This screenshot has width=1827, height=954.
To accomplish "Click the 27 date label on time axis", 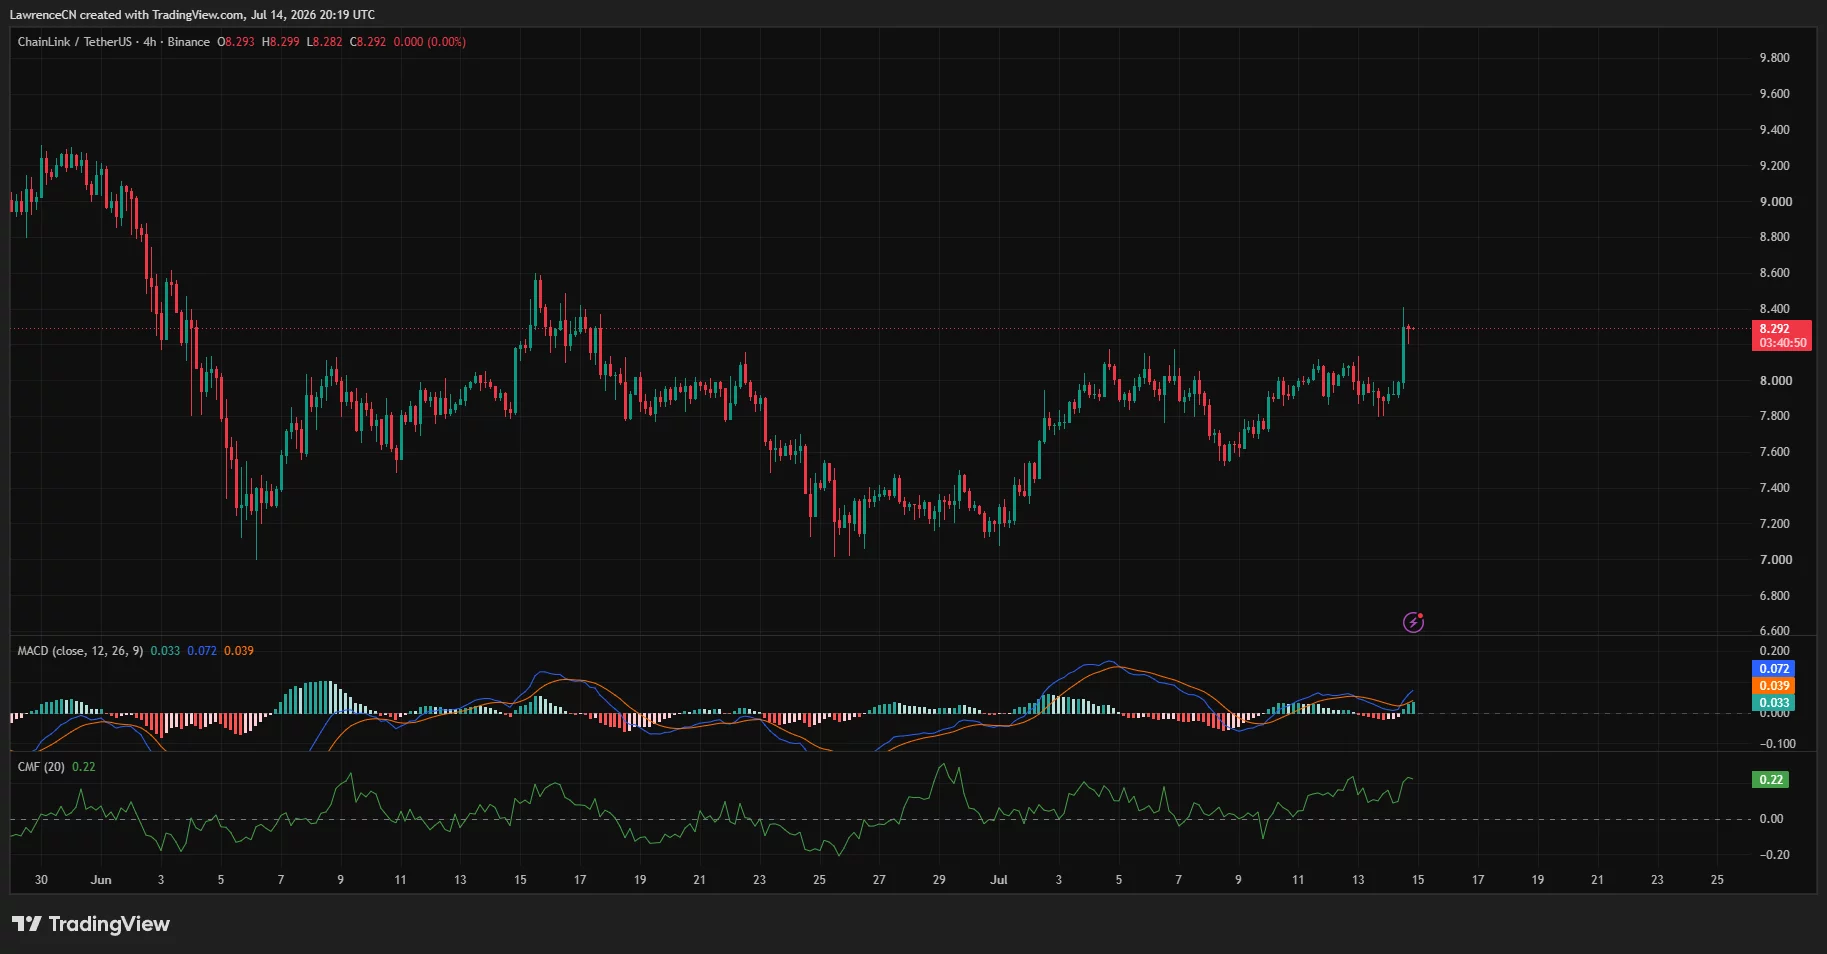I will click(x=879, y=880).
